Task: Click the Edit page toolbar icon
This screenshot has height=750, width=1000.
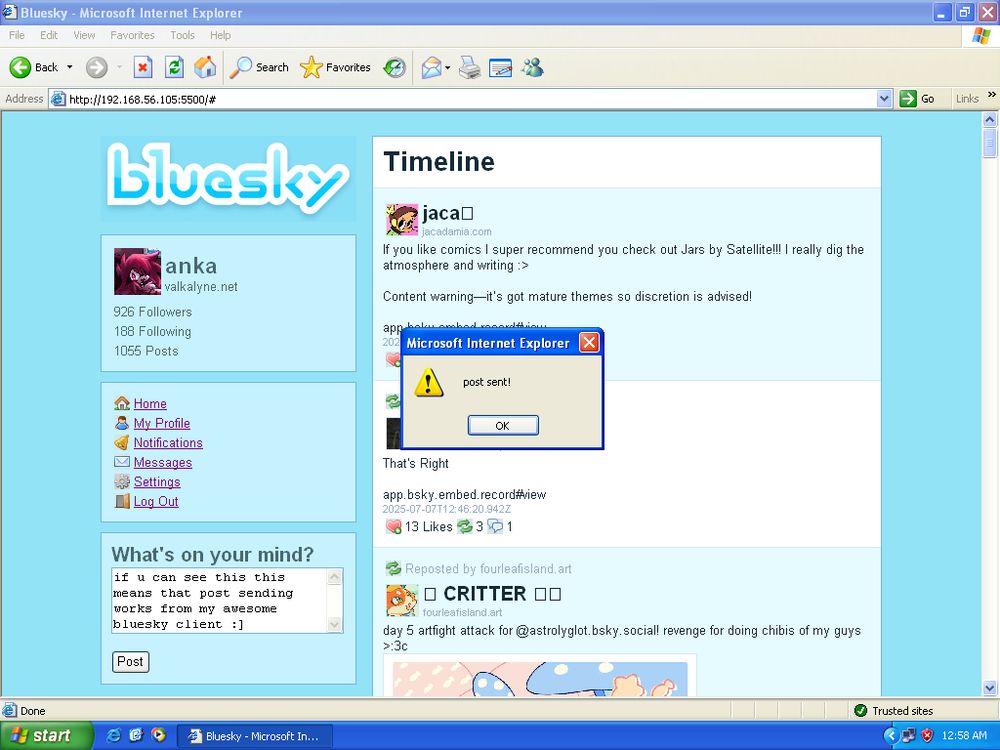Action: (x=501, y=67)
